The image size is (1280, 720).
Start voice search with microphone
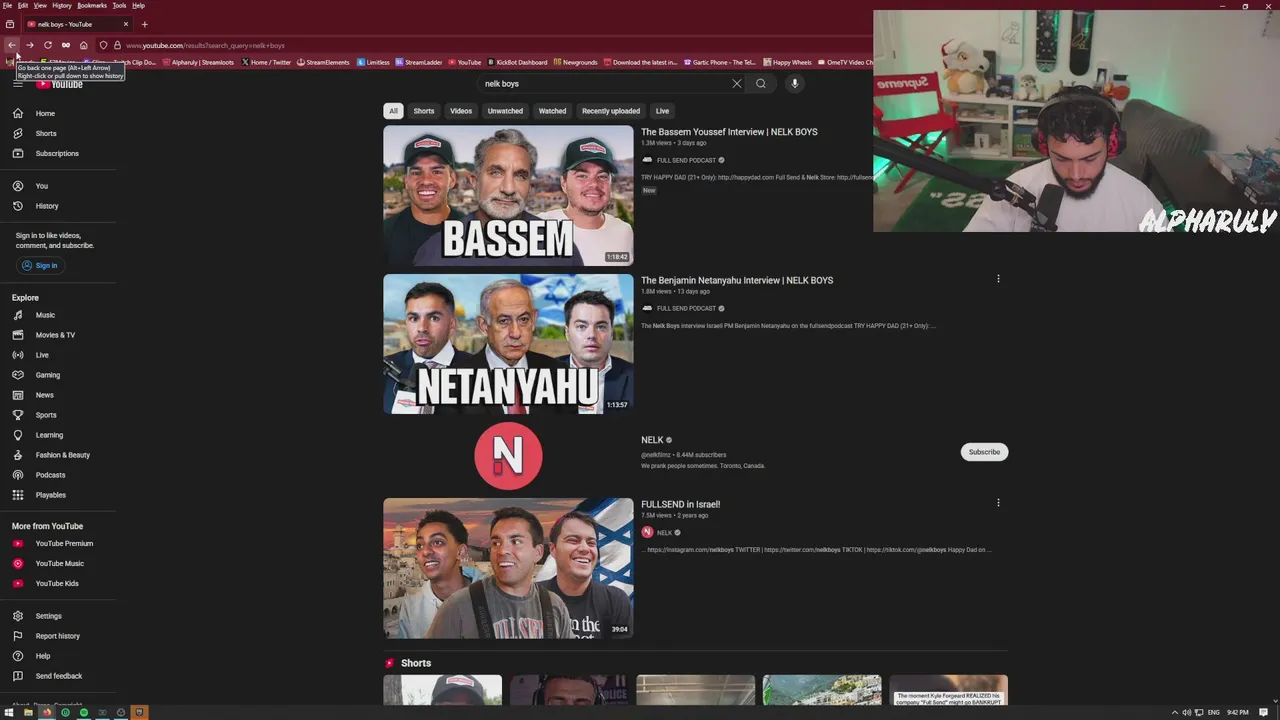[795, 84]
